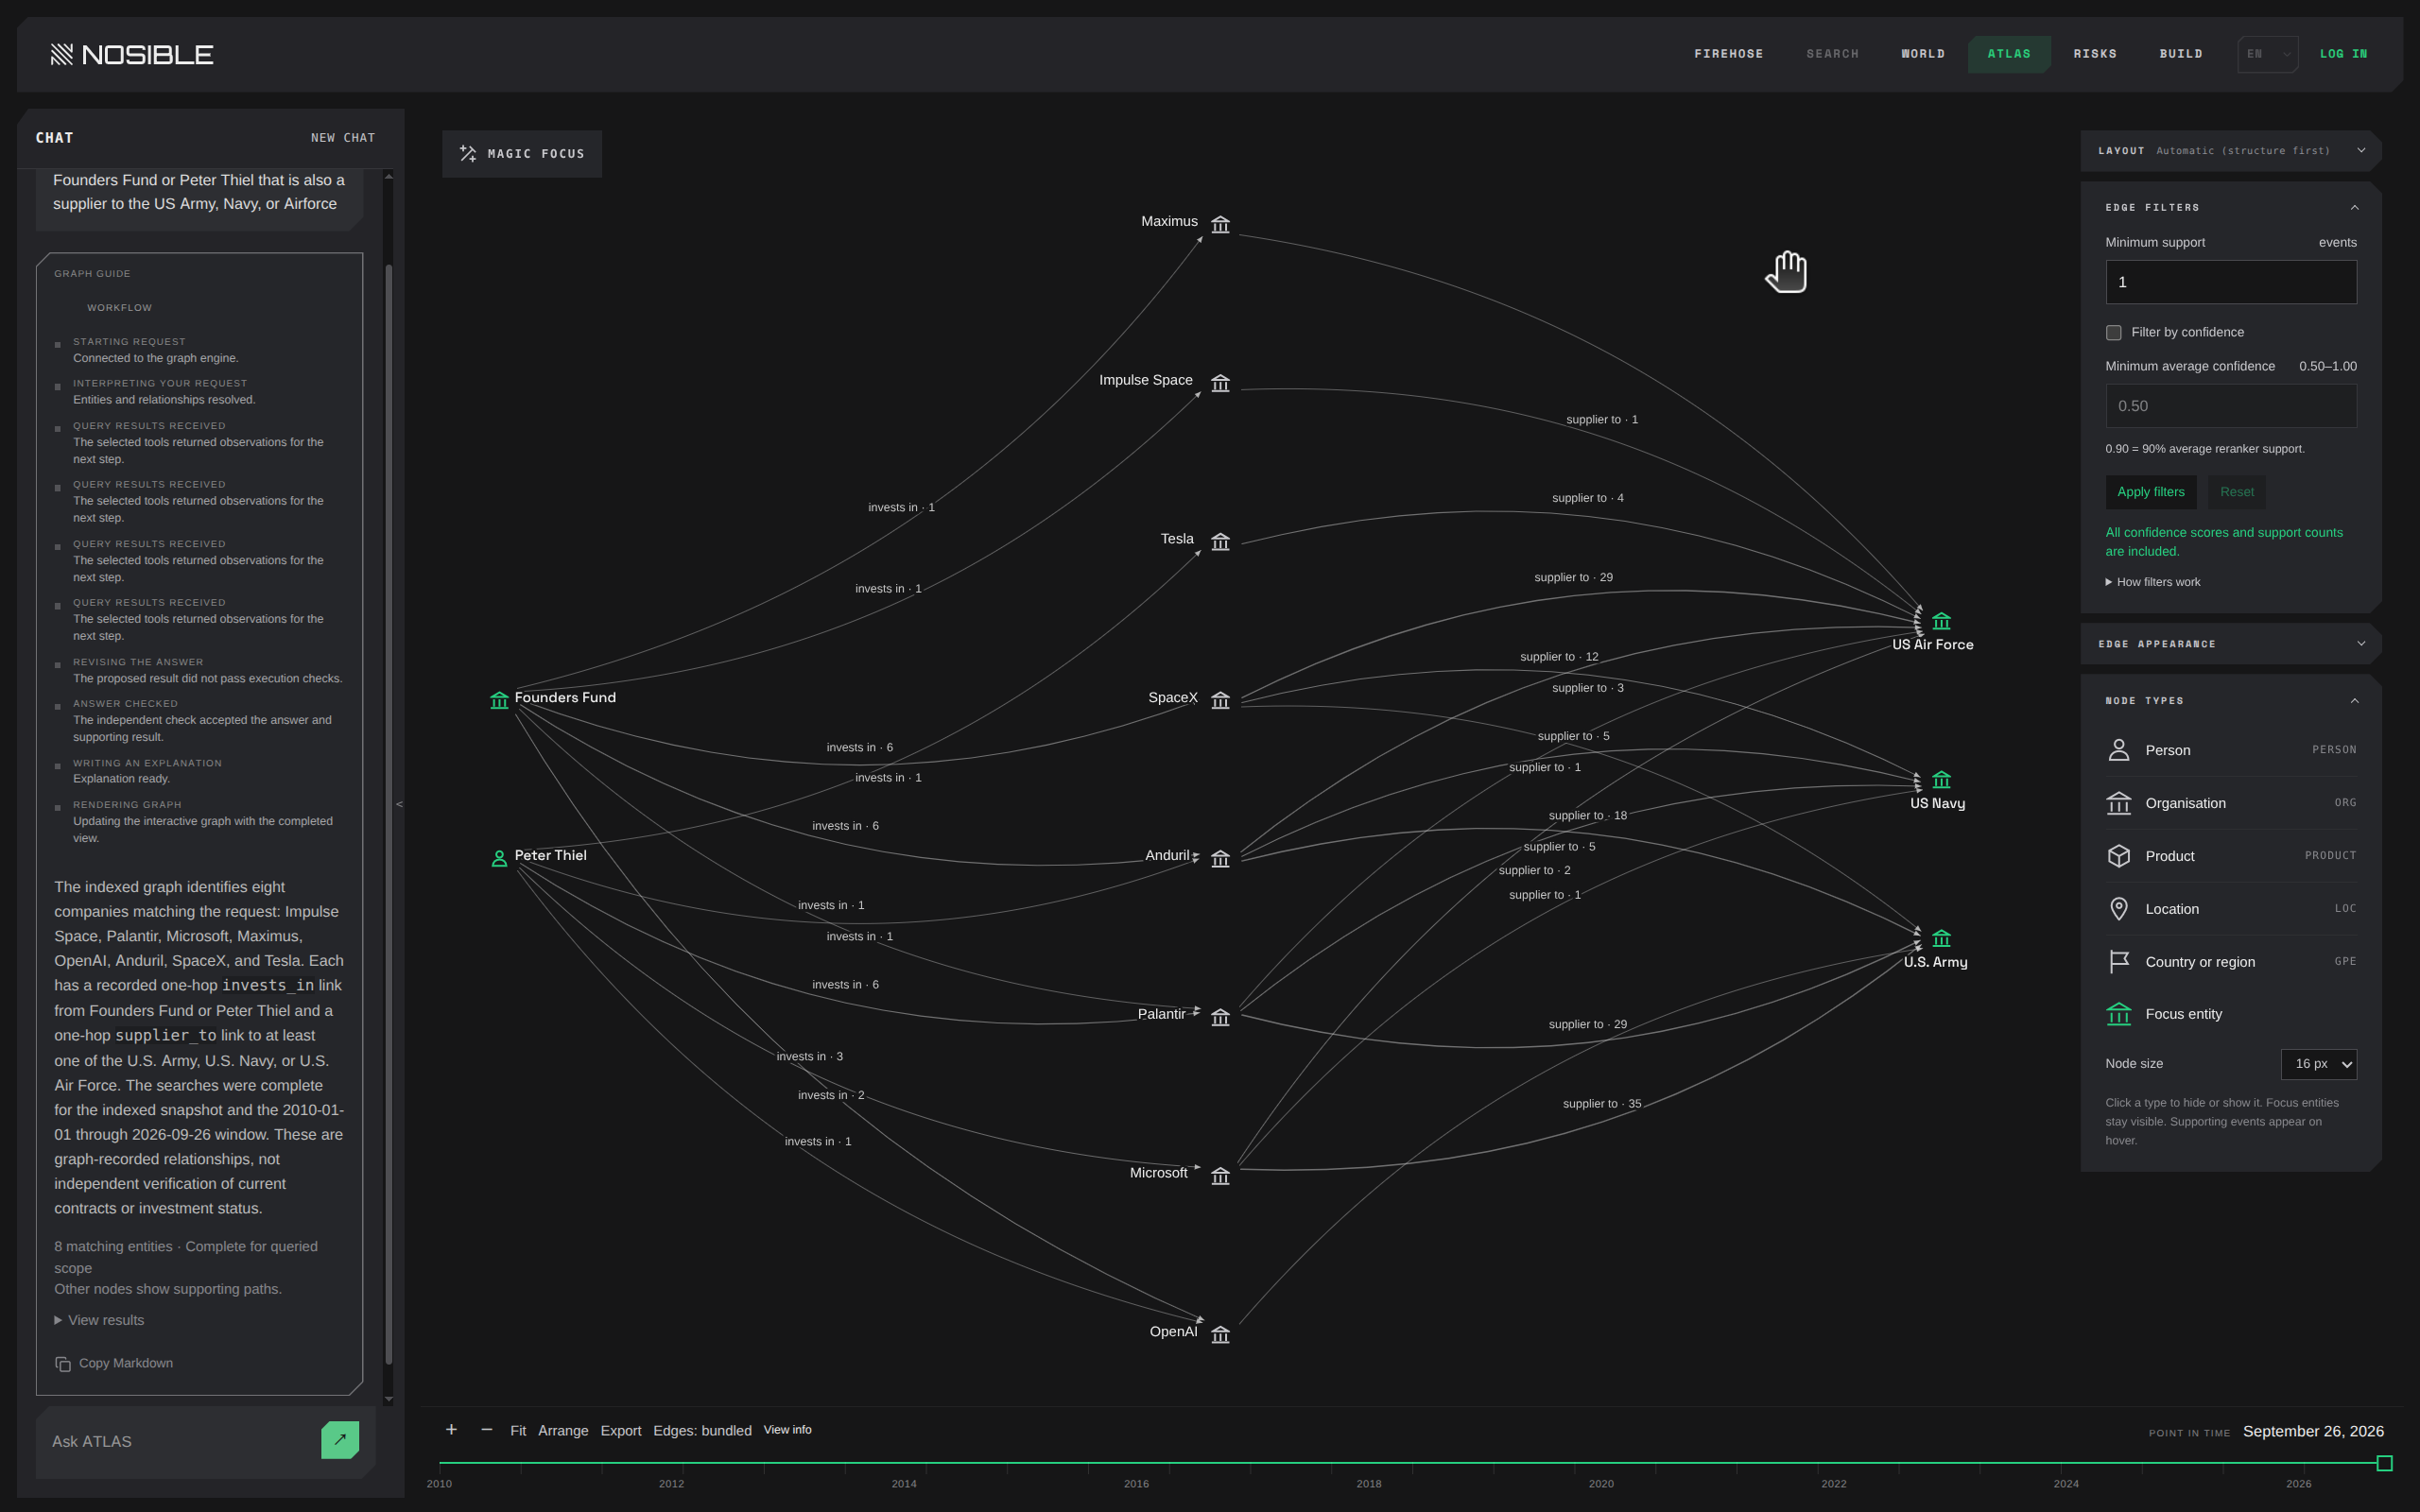Open the Risks tab
Viewport: 2420px width, 1512px height.
click(2094, 54)
